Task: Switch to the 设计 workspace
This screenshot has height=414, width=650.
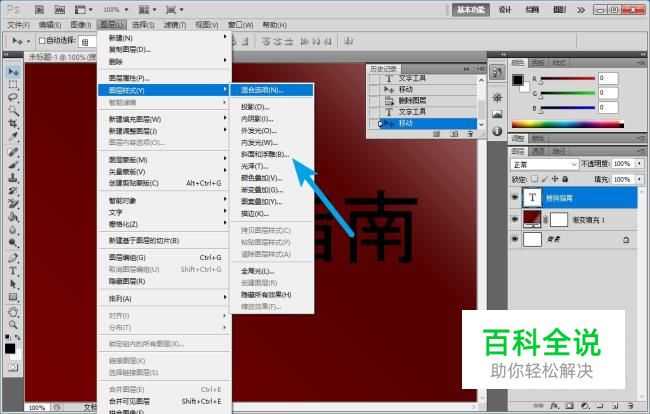Action: tap(505, 10)
